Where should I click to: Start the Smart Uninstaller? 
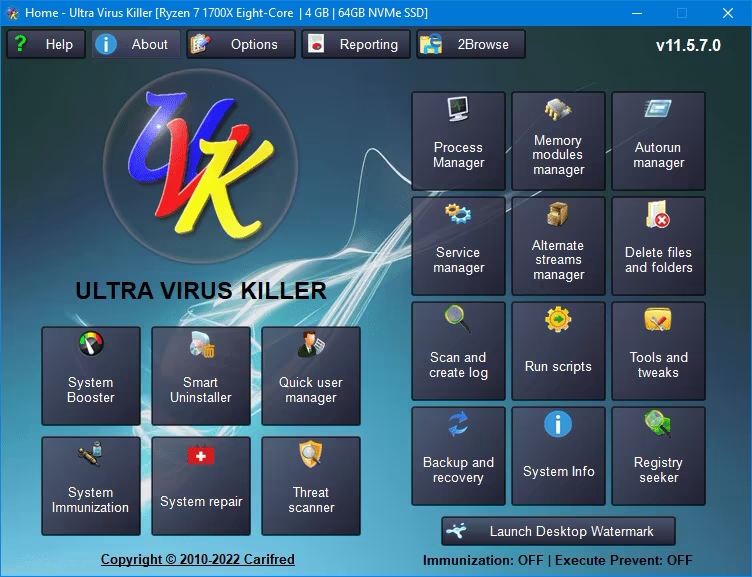[x=201, y=375]
